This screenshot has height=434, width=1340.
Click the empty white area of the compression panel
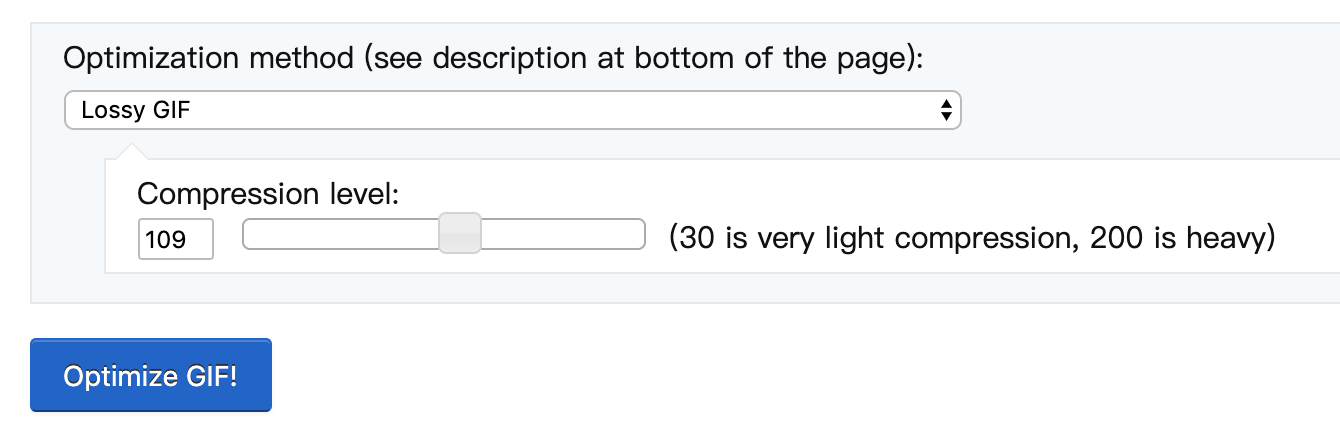(900, 195)
